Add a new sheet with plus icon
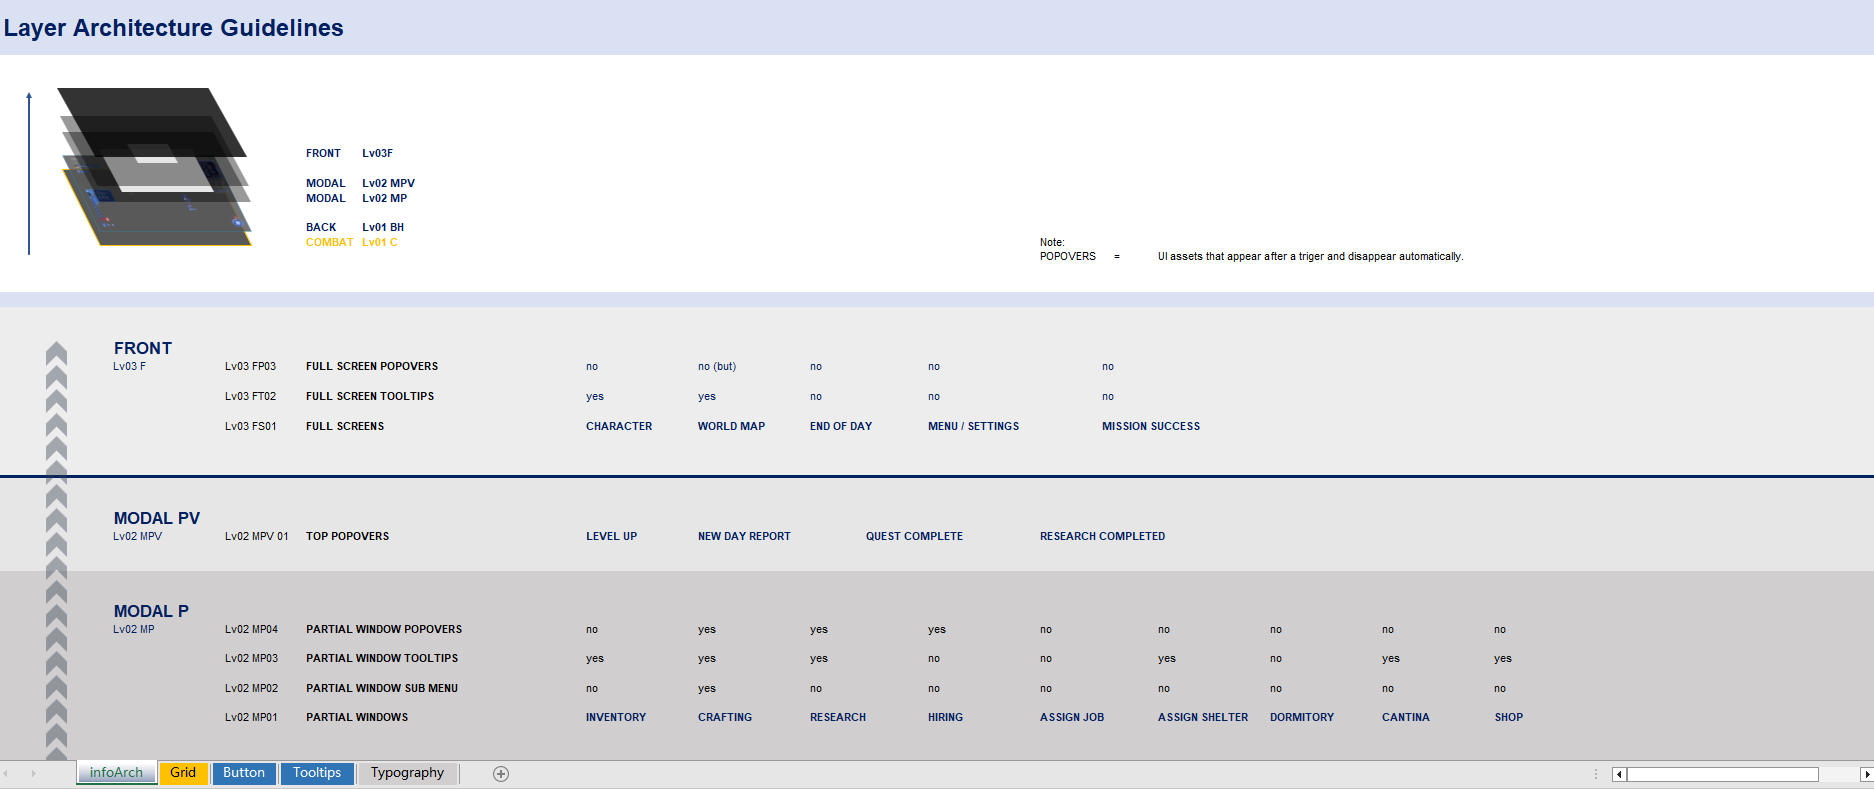This screenshot has height=789, width=1874. (501, 774)
